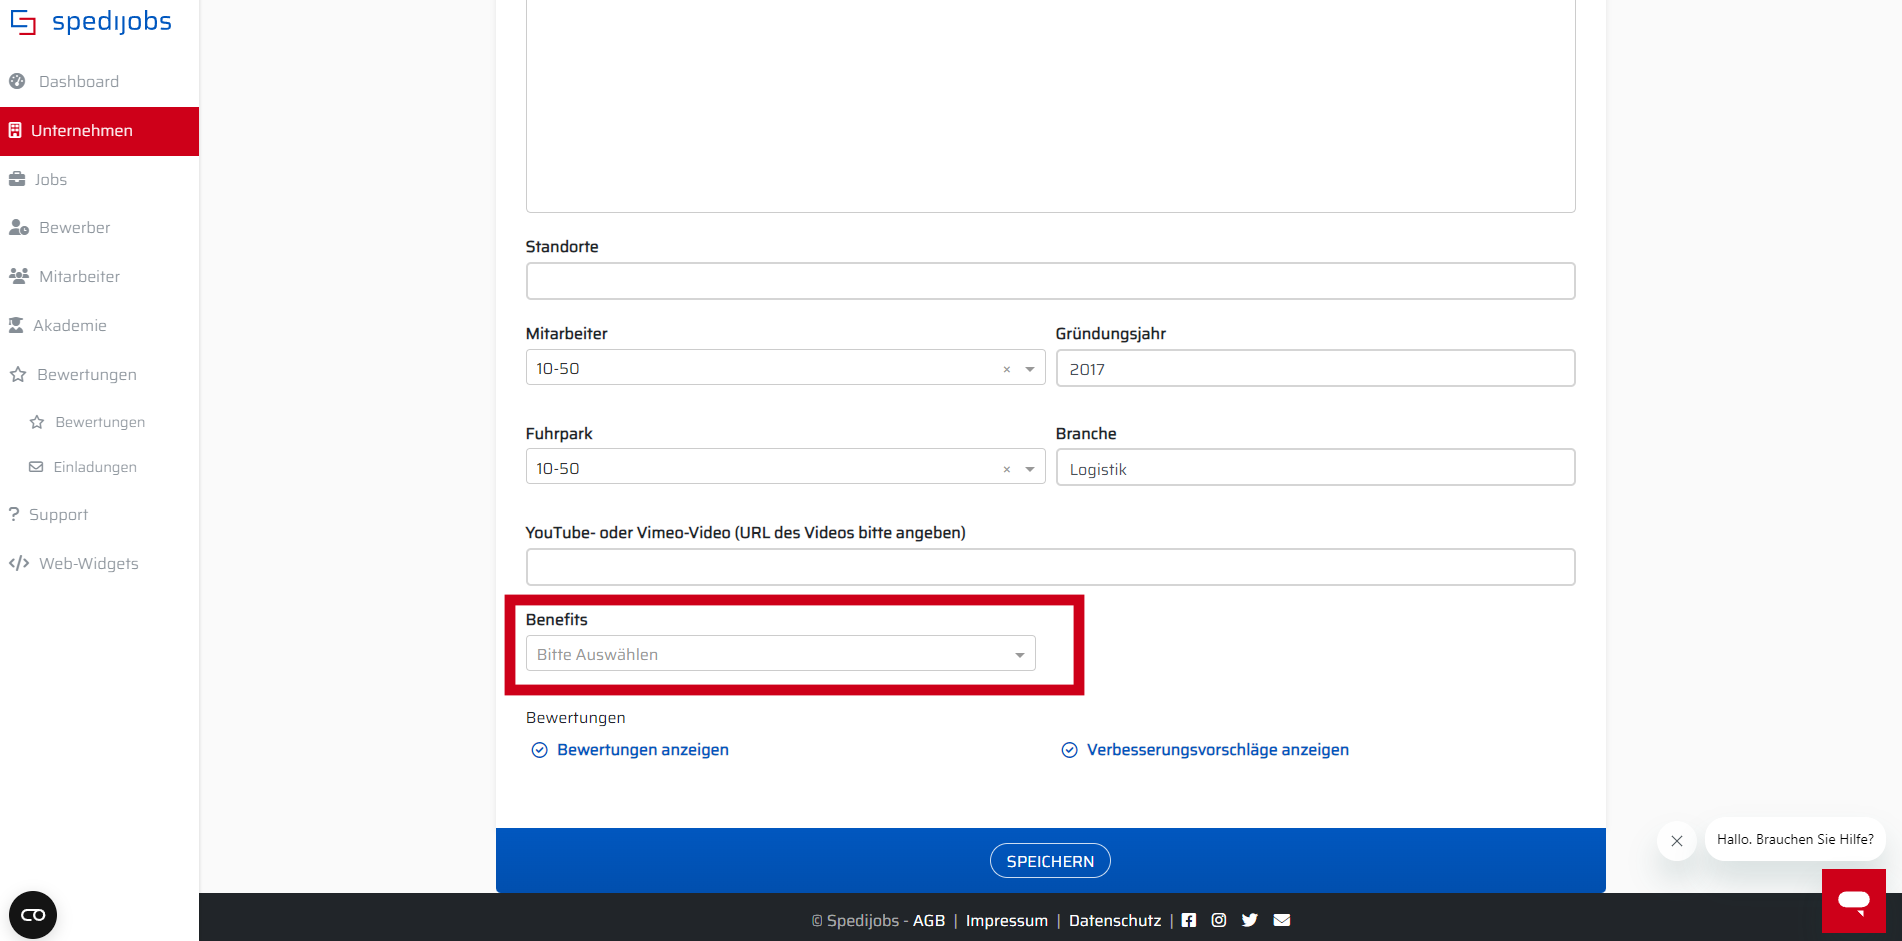
Task: Go to Jobs in sidebar
Action: [51, 179]
